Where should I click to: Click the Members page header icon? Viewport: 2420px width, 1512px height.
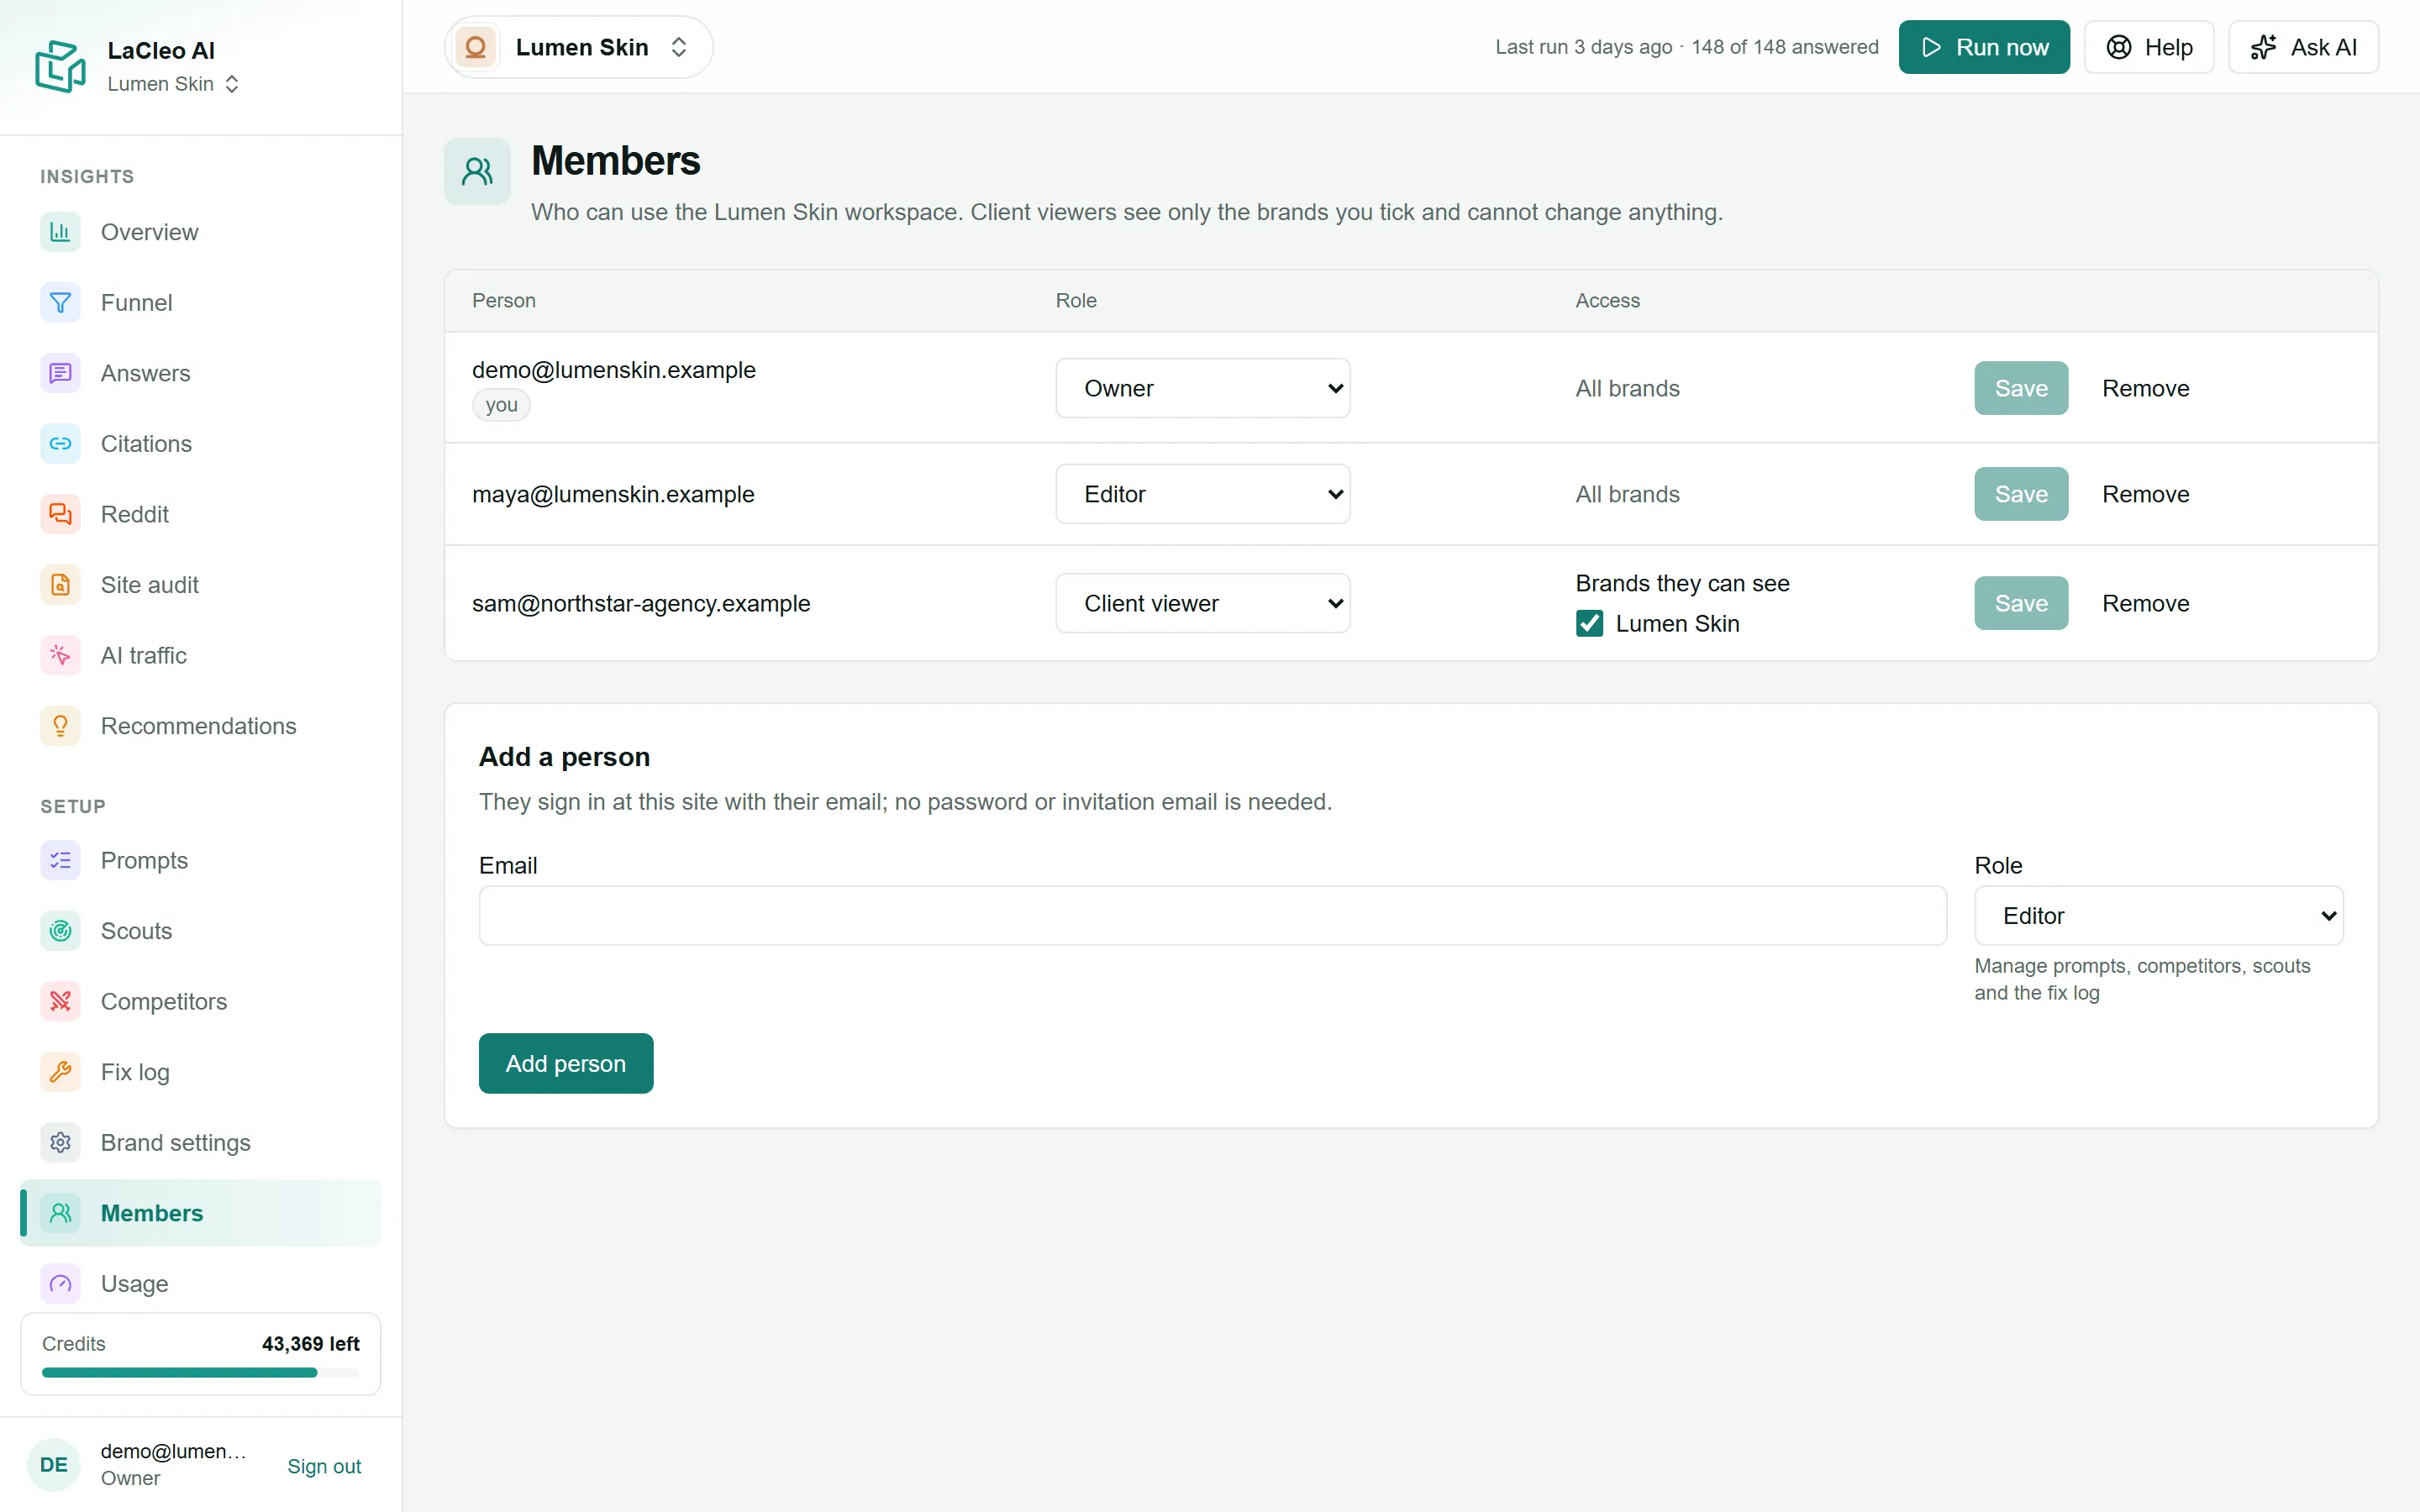(x=477, y=171)
